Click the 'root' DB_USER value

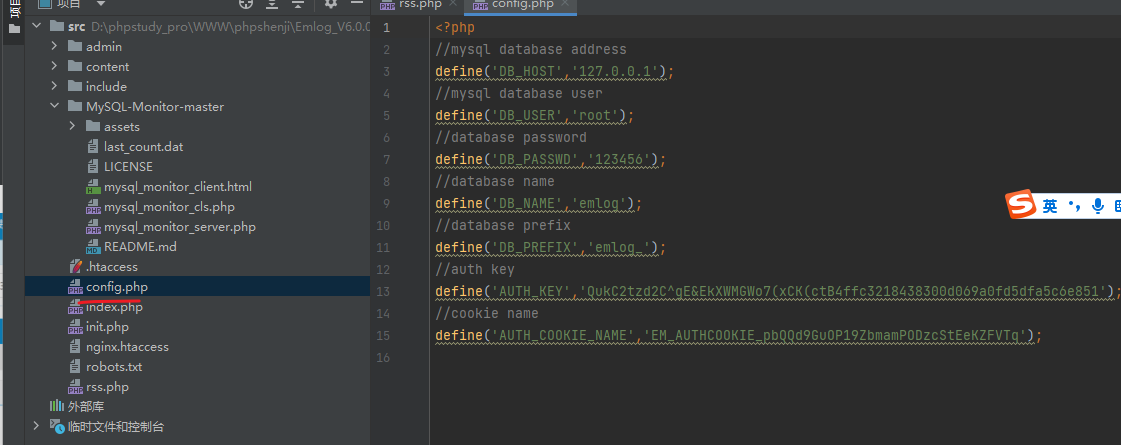click(x=599, y=115)
